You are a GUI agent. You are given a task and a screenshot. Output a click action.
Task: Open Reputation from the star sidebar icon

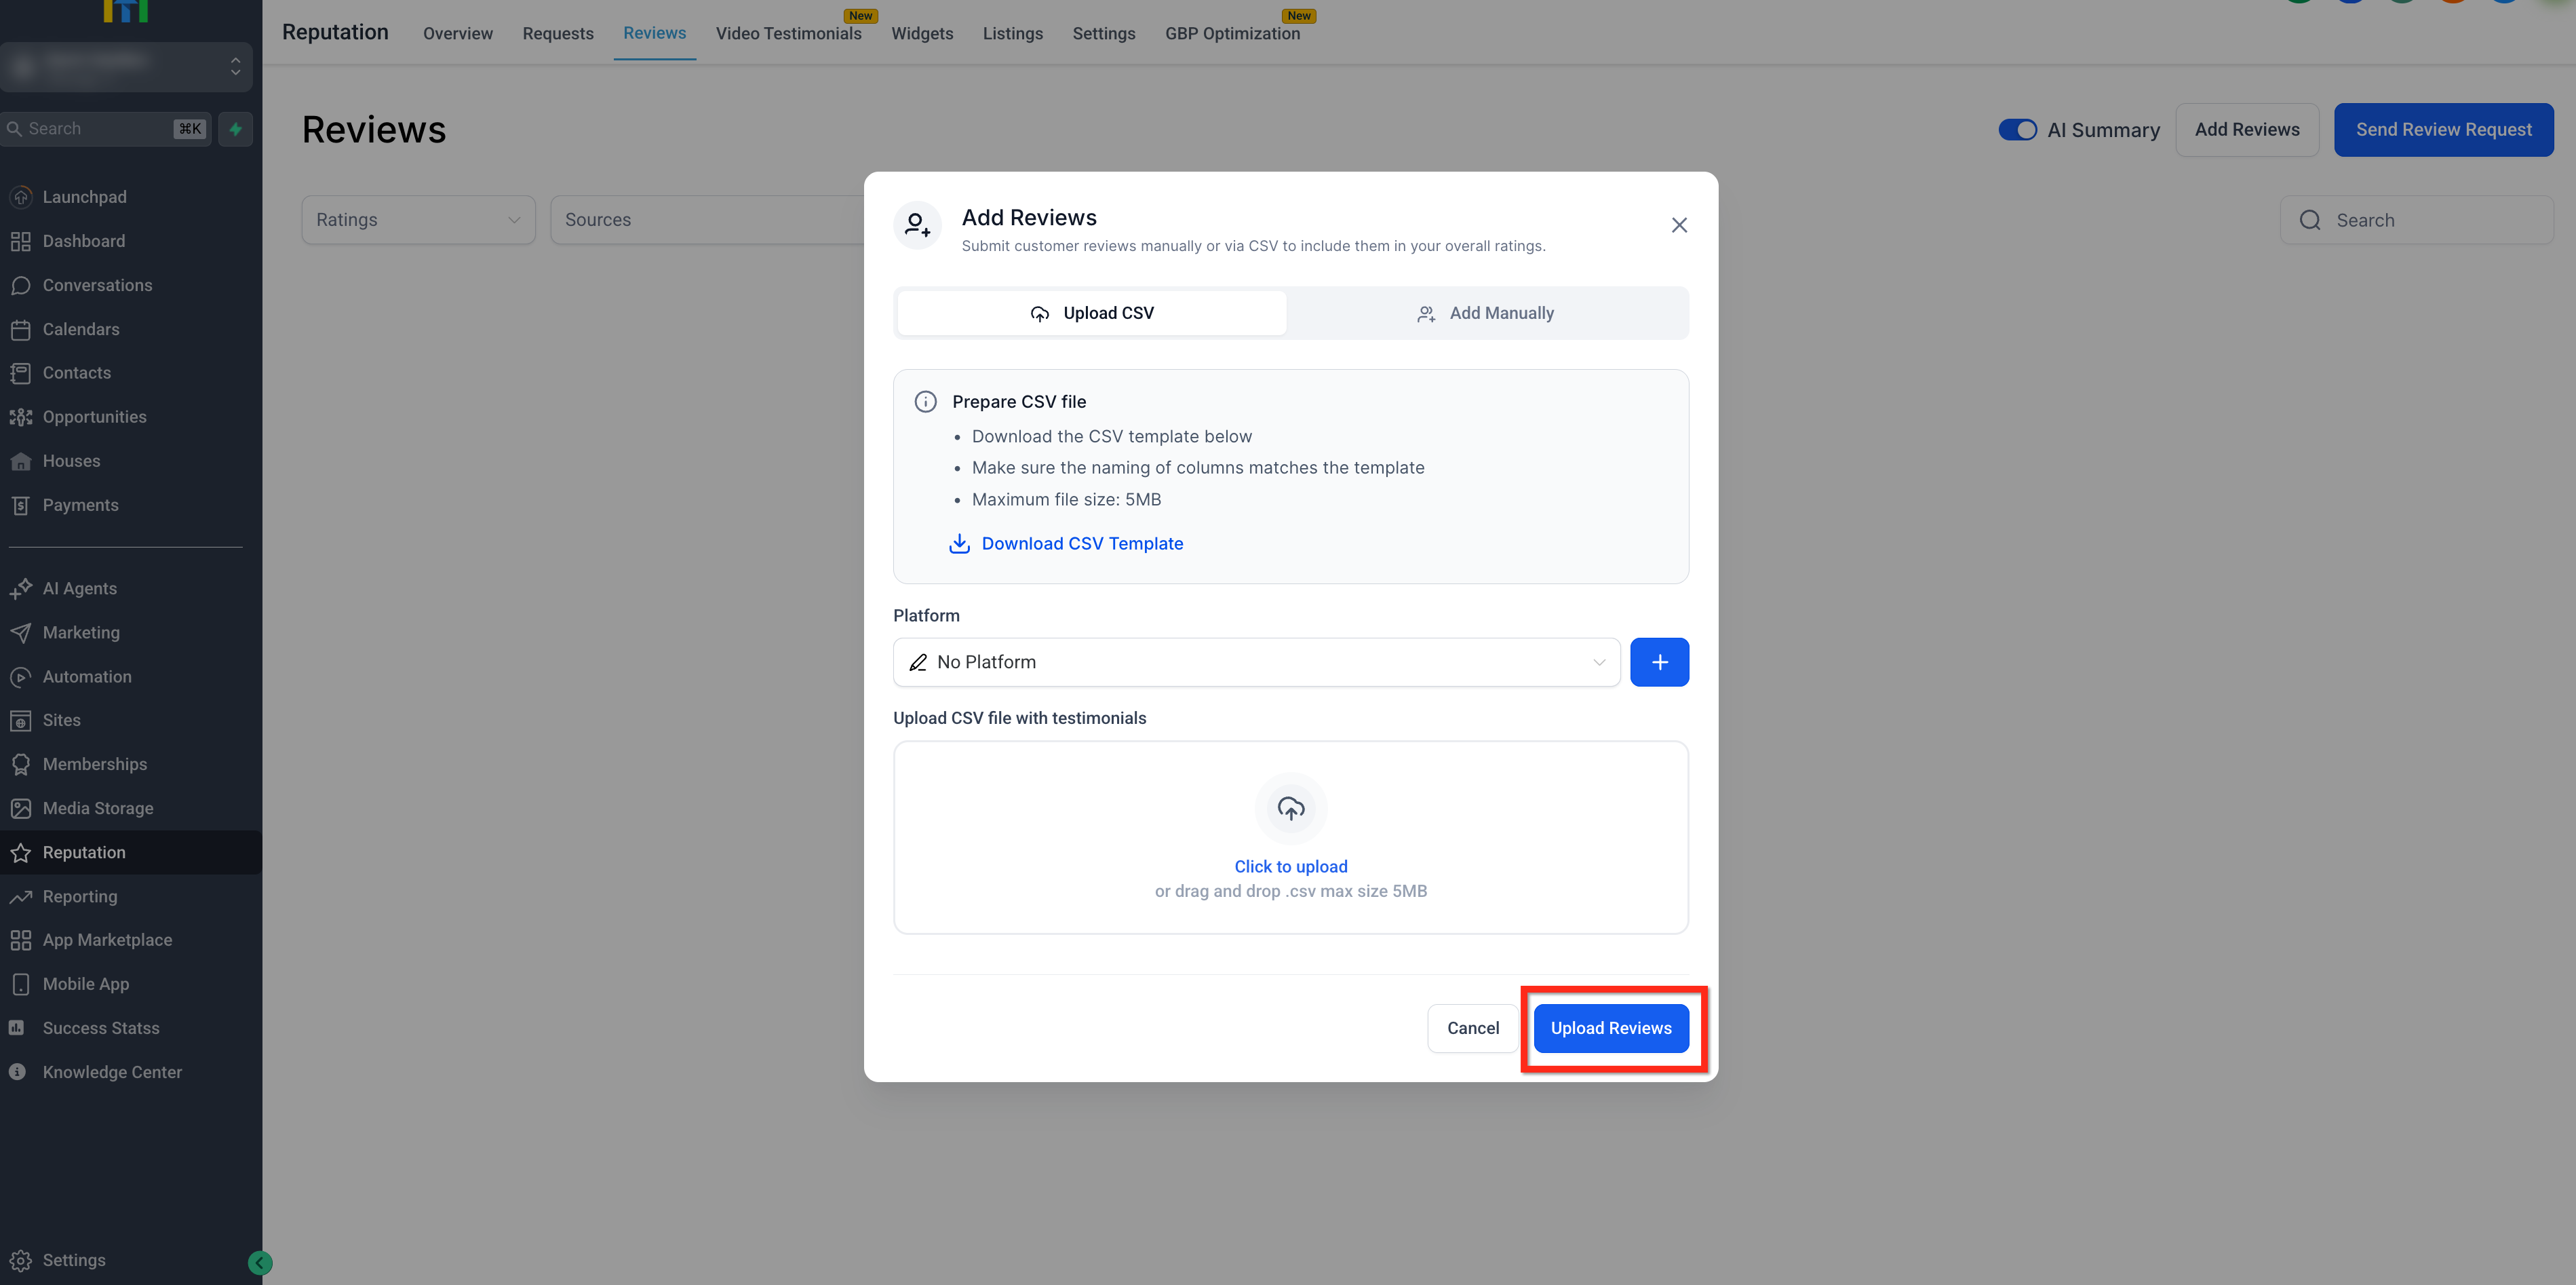pyautogui.click(x=21, y=852)
